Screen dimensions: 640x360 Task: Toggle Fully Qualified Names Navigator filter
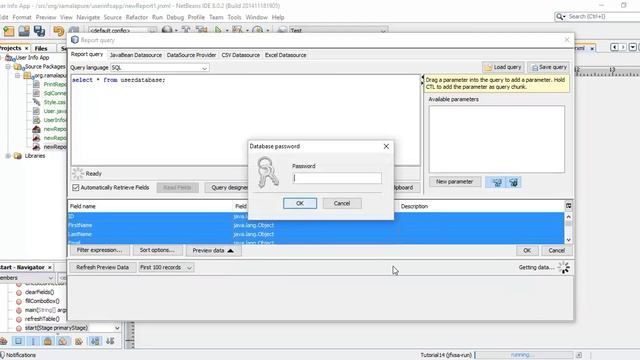pos(78,341)
